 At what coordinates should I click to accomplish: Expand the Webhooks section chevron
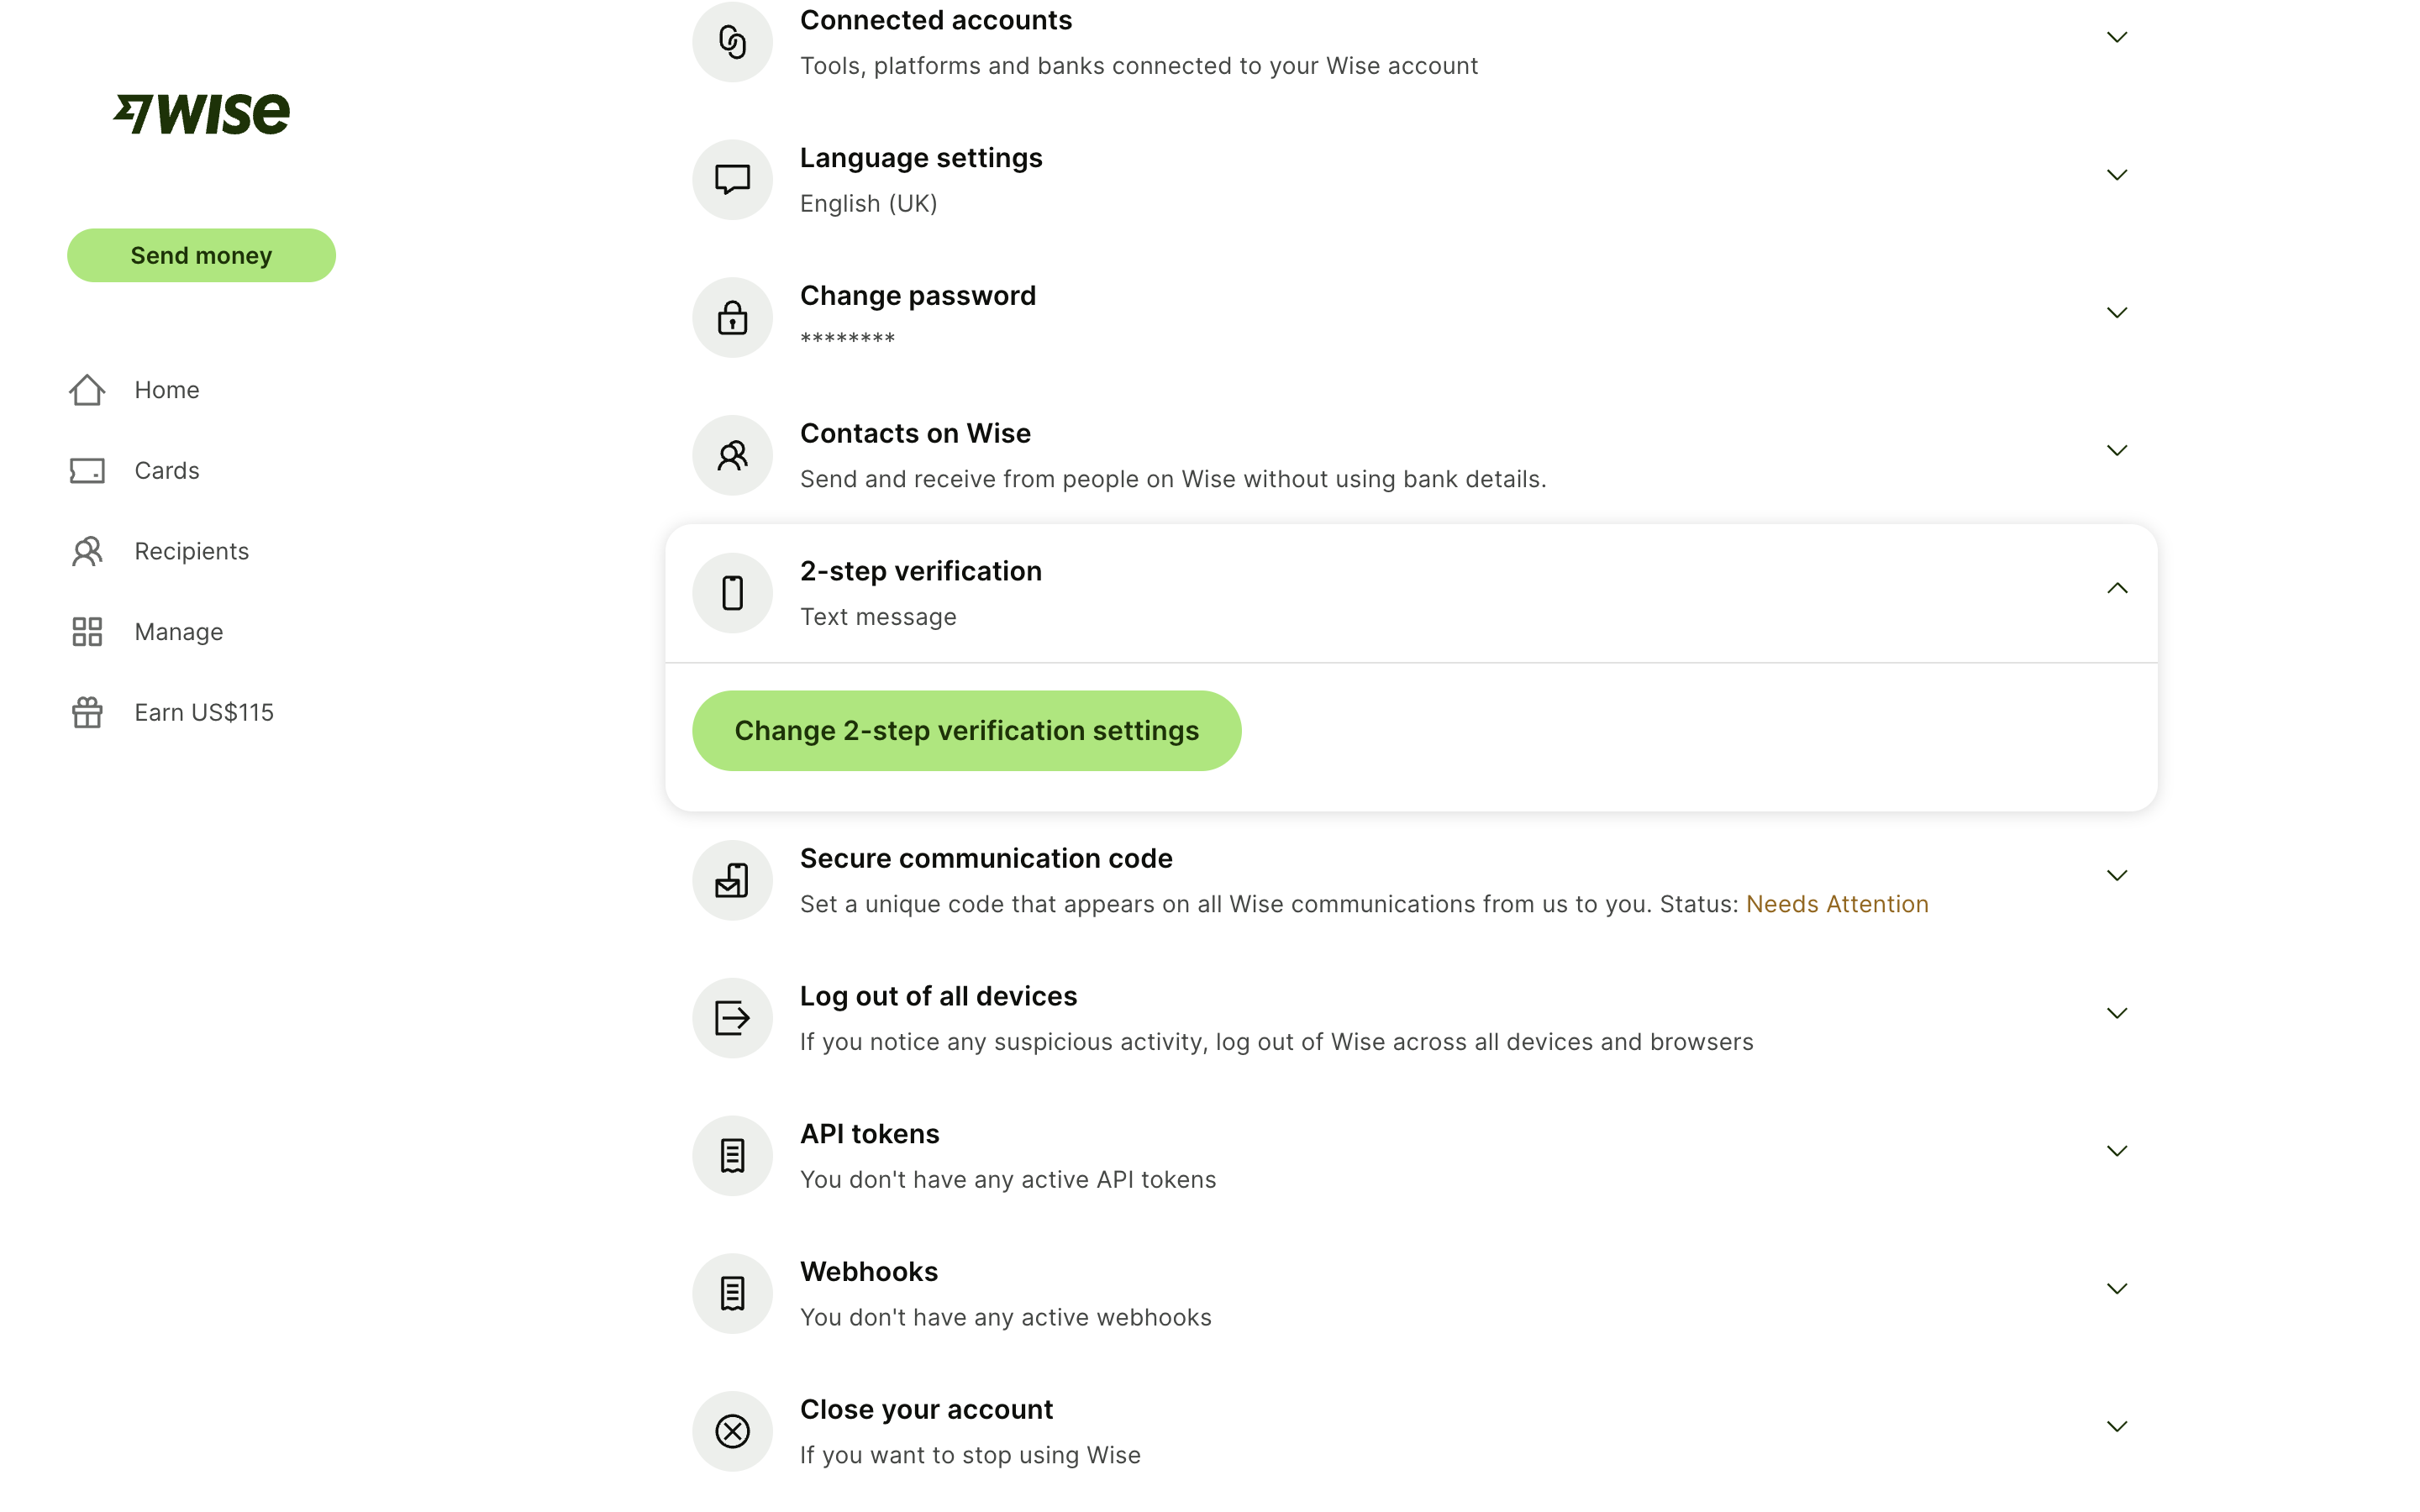[2116, 1289]
